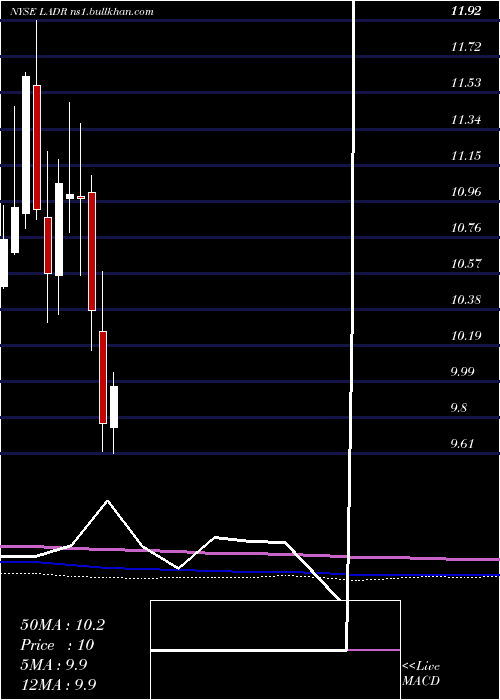Click the 10.19 price axis label
Image resolution: width=500 pixels, height=700 pixels.
point(466,336)
